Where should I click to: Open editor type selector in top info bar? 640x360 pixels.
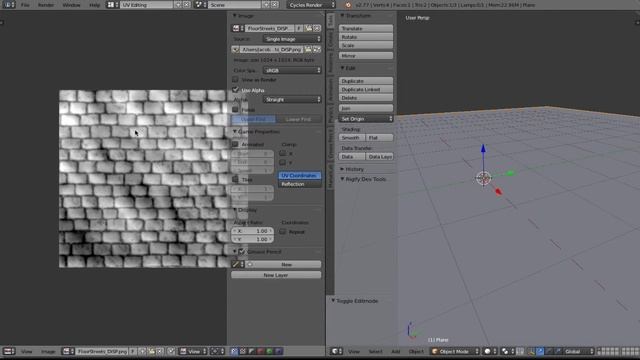(9, 5)
